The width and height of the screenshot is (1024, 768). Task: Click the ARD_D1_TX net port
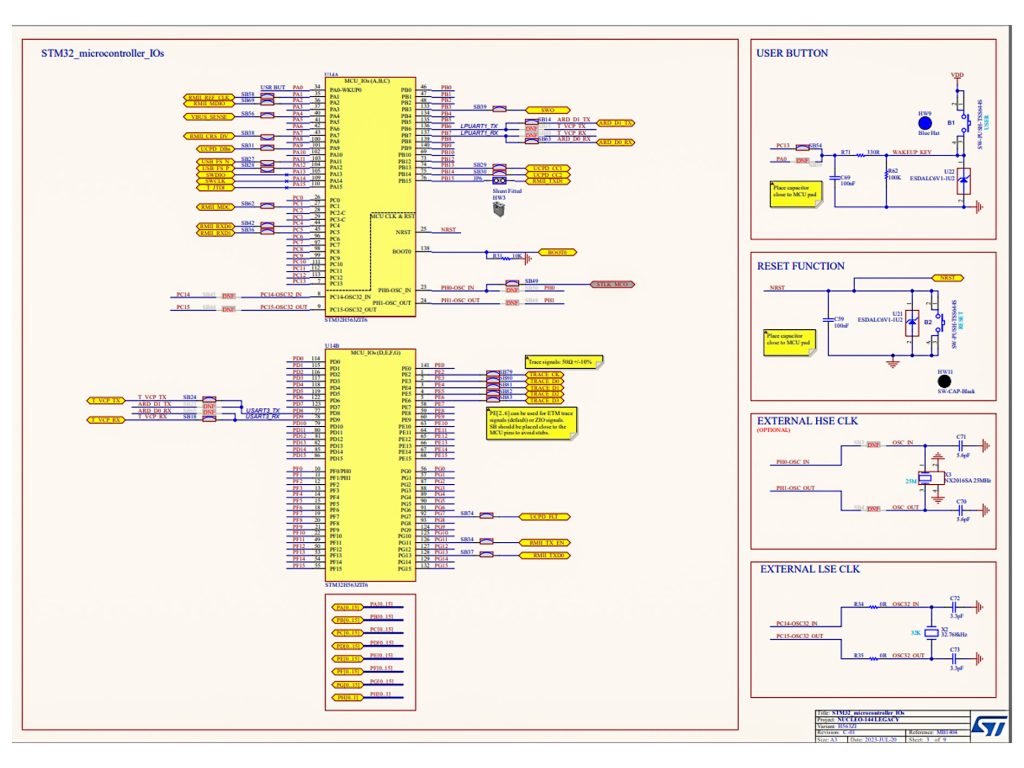[x=615, y=123]
